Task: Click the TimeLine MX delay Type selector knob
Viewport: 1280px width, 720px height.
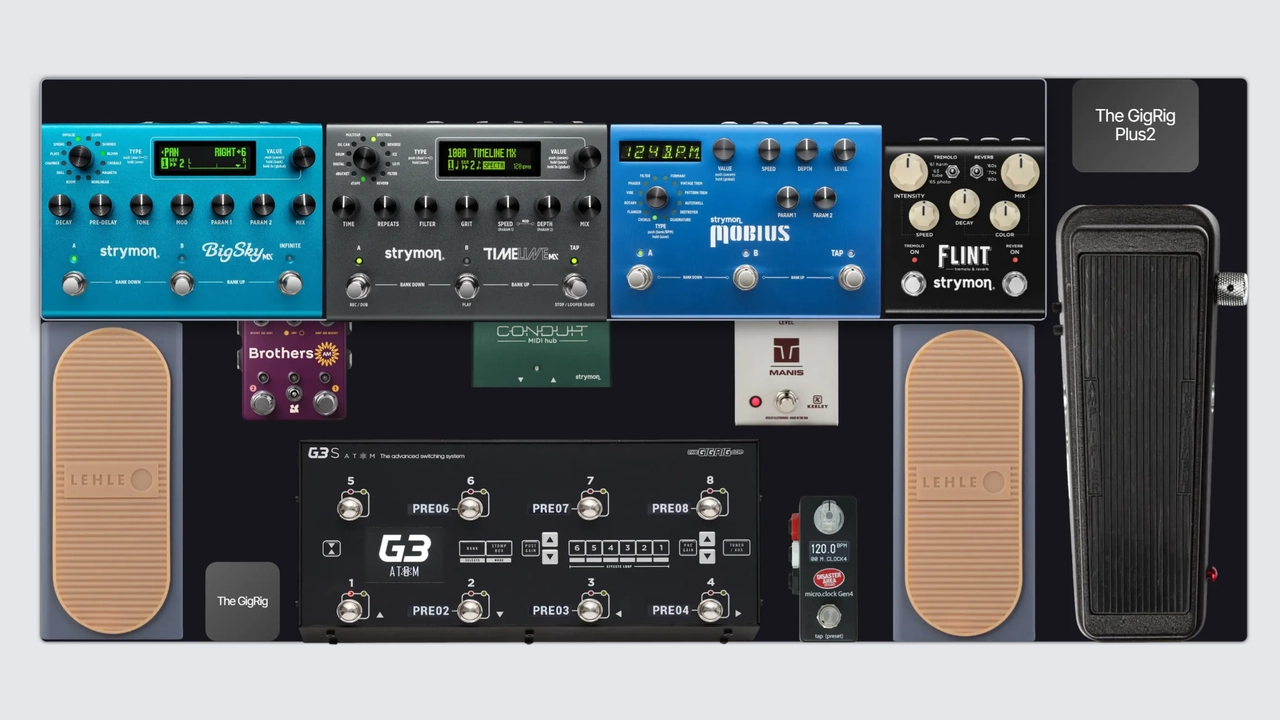Action: [365, 158]
